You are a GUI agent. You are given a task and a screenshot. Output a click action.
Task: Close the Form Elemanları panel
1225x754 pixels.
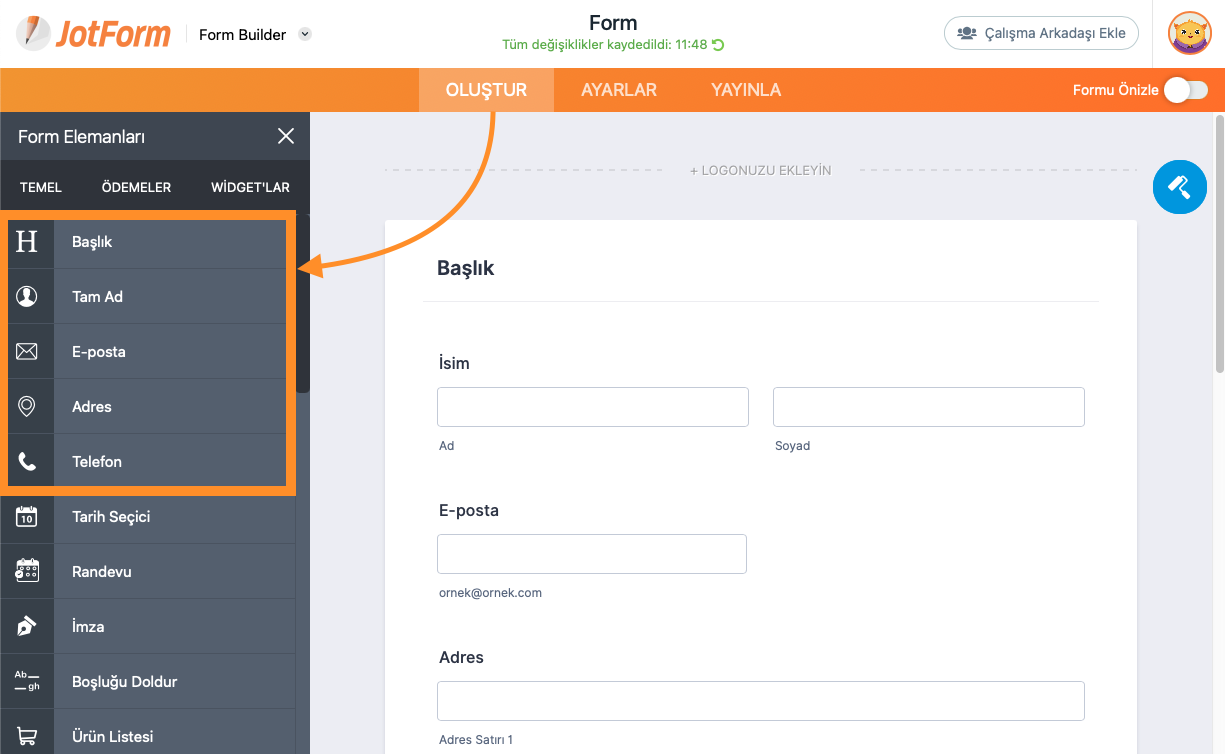click(286, 136)
